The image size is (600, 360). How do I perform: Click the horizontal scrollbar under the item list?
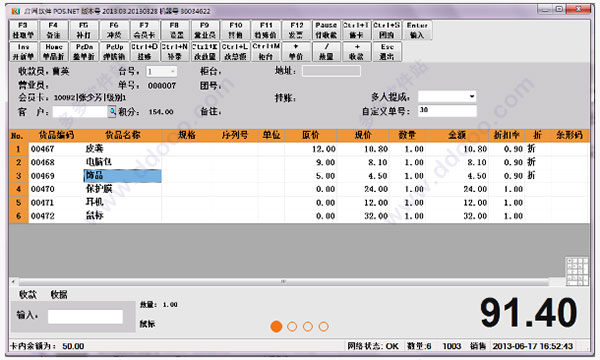click(x=283, y=282)
